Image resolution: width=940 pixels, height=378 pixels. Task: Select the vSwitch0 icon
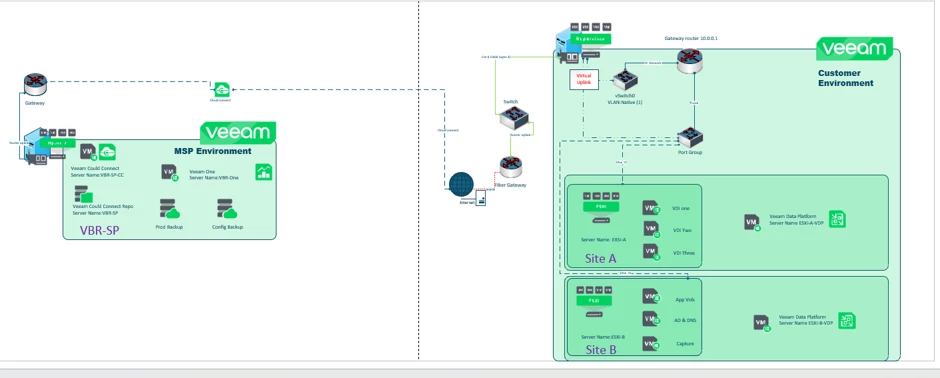[625, 79]
